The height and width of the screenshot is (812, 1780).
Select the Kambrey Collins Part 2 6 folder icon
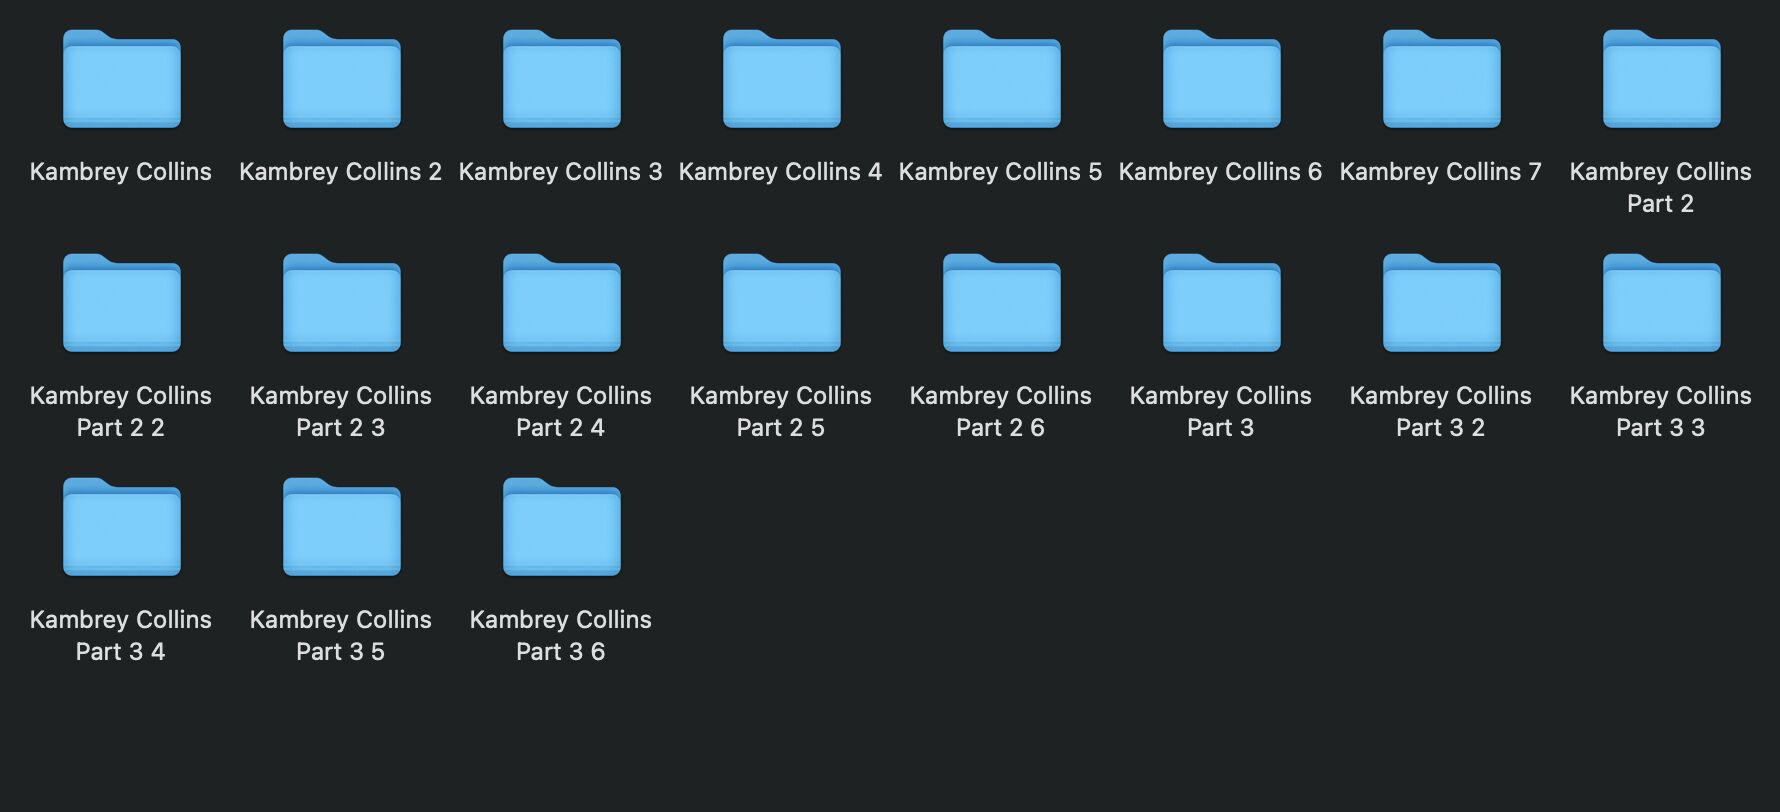tap(1001, 303)
